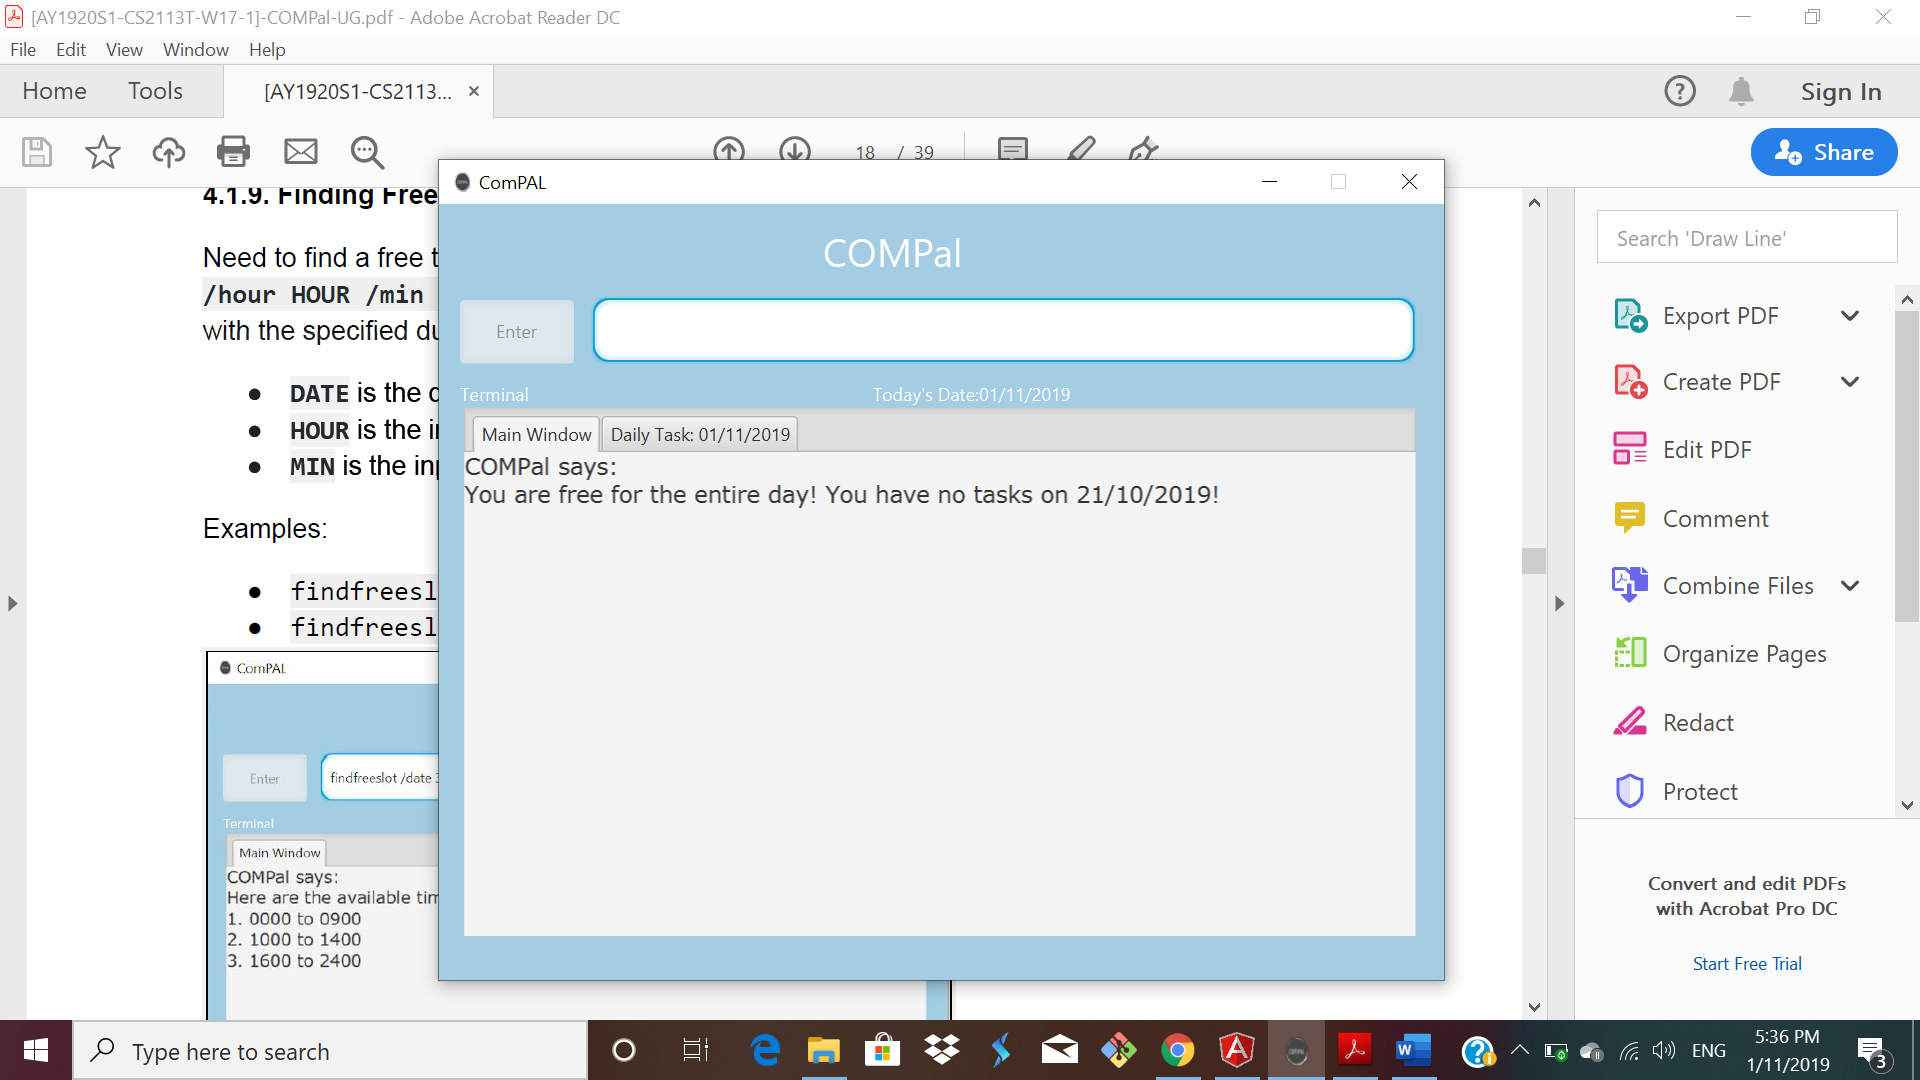Viewport: 1920px width, 1080px height.
Task: Click the Share button
Action: (1823, 152)
